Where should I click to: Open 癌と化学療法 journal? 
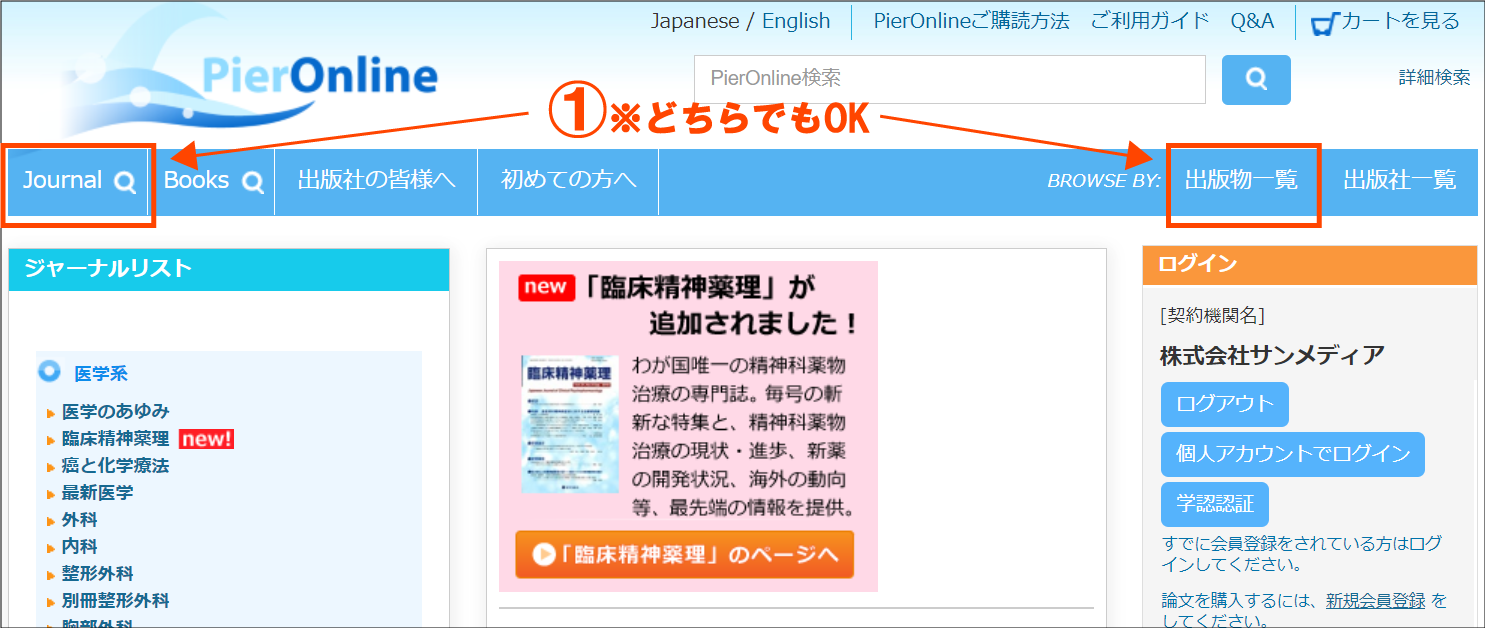tap(115, 465)
